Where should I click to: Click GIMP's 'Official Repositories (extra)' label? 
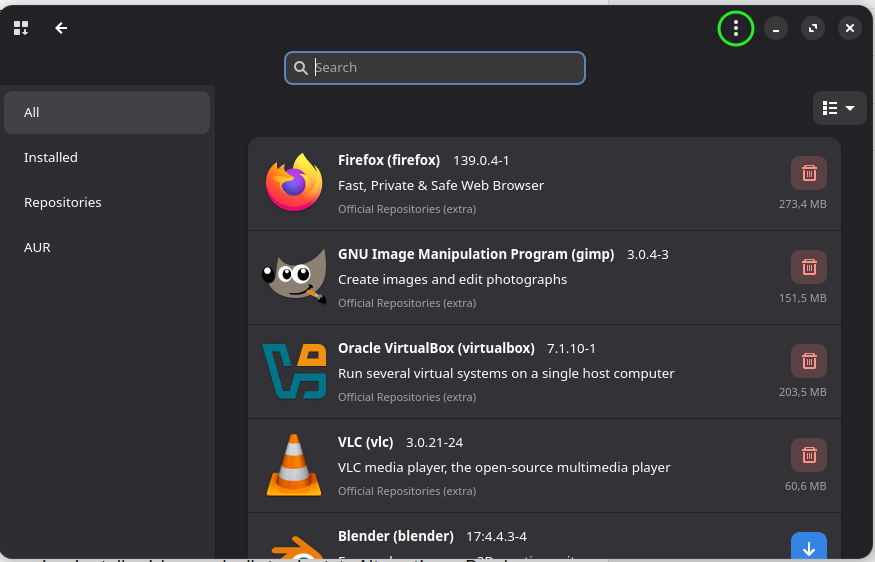click(407, 303)
